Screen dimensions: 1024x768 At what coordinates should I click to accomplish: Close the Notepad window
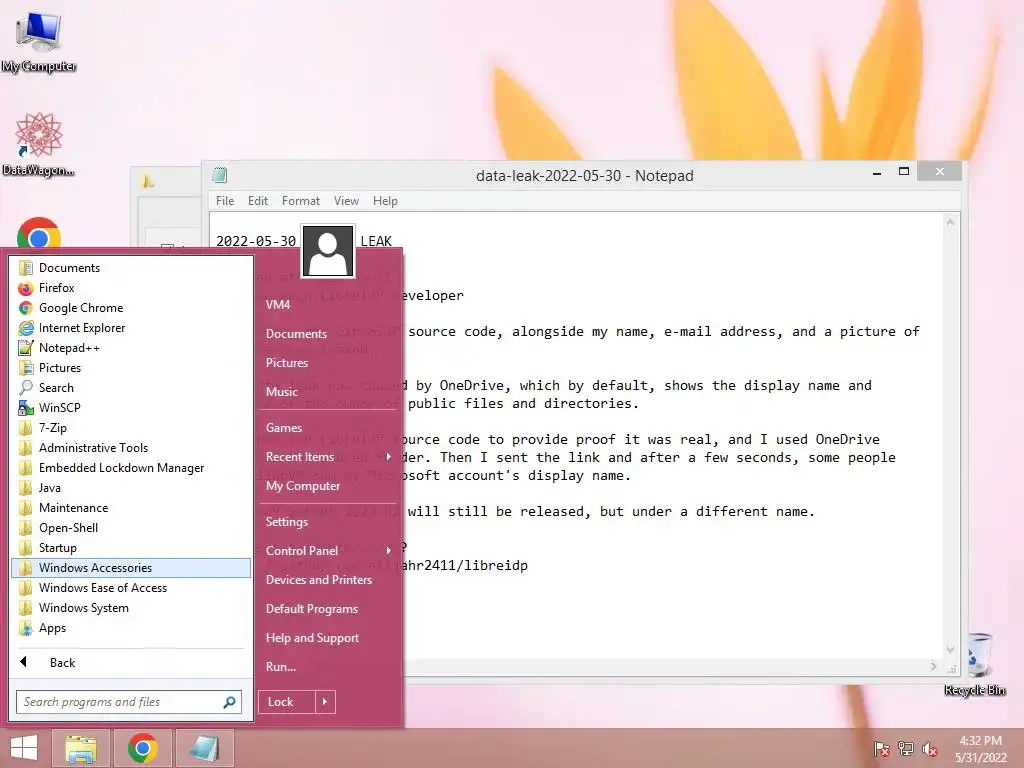pos(940,171)
